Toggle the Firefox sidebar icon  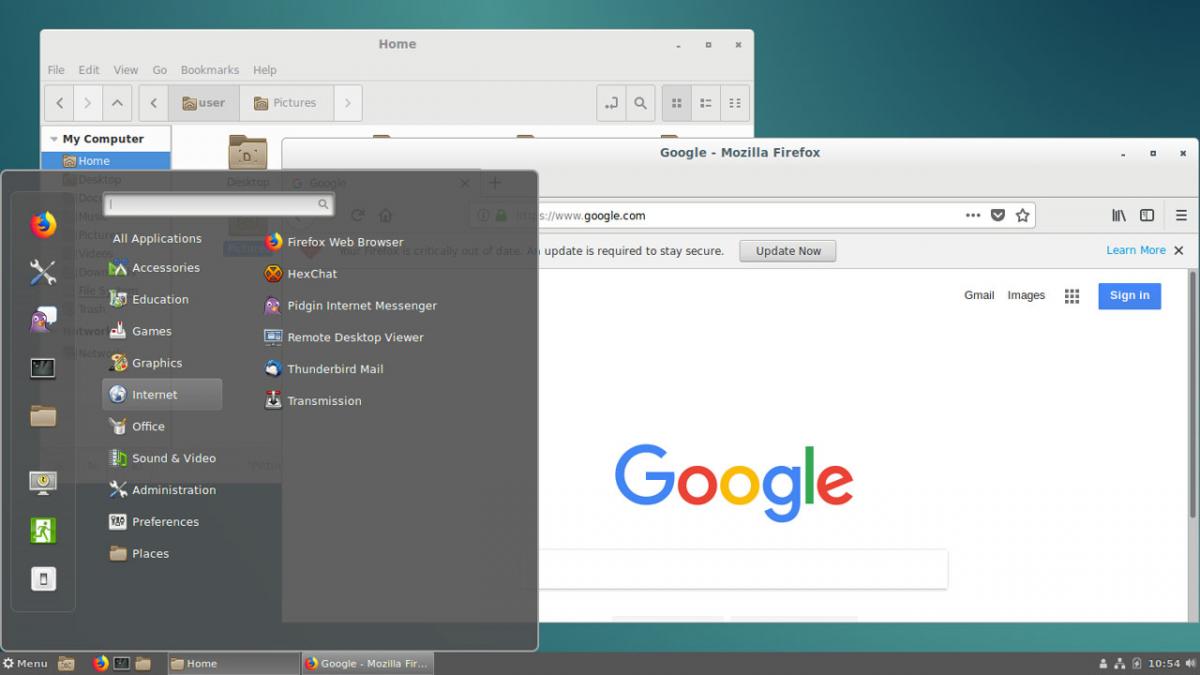pyautogui.click(x=1147, y=215)
